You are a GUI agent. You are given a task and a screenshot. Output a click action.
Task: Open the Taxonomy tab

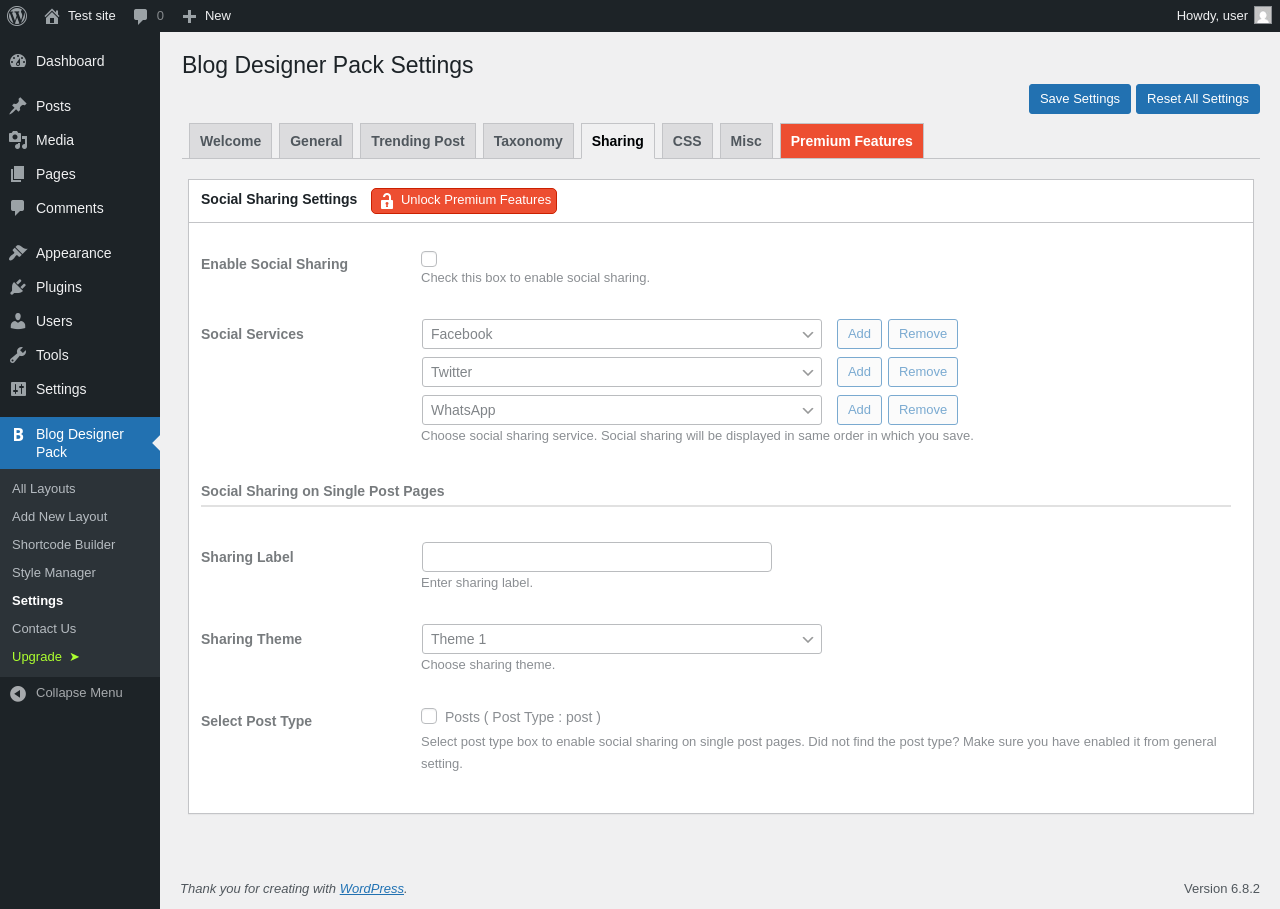528,141
